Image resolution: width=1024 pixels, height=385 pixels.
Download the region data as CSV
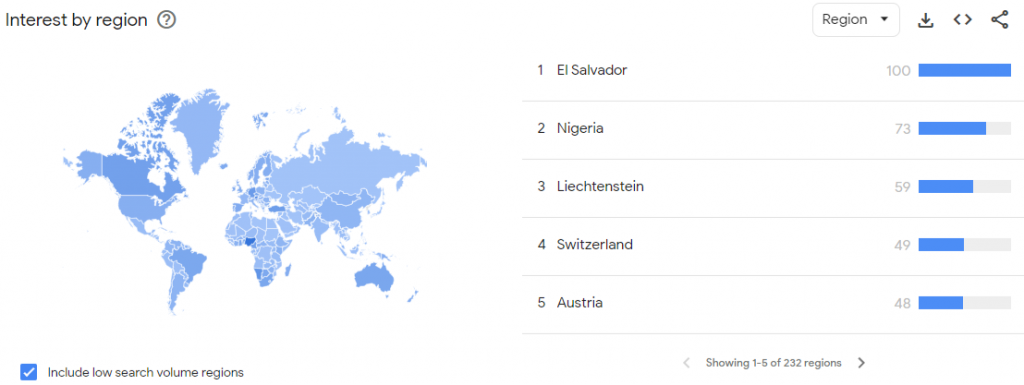coord(925,20)
